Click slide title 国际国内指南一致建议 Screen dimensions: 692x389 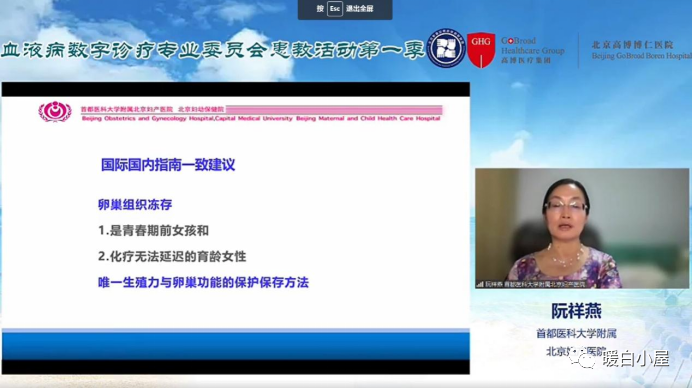pyautogui.click(x=168, y=165)
